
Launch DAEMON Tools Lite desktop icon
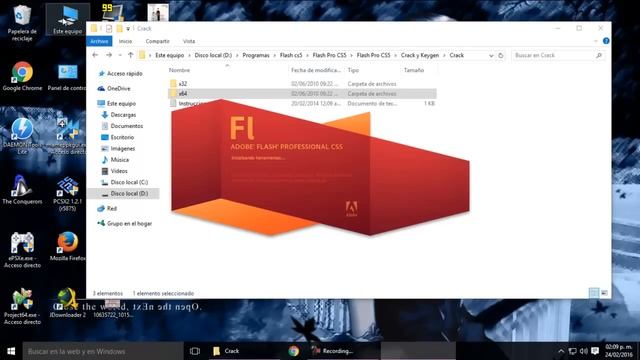click(x=22, y=136)
